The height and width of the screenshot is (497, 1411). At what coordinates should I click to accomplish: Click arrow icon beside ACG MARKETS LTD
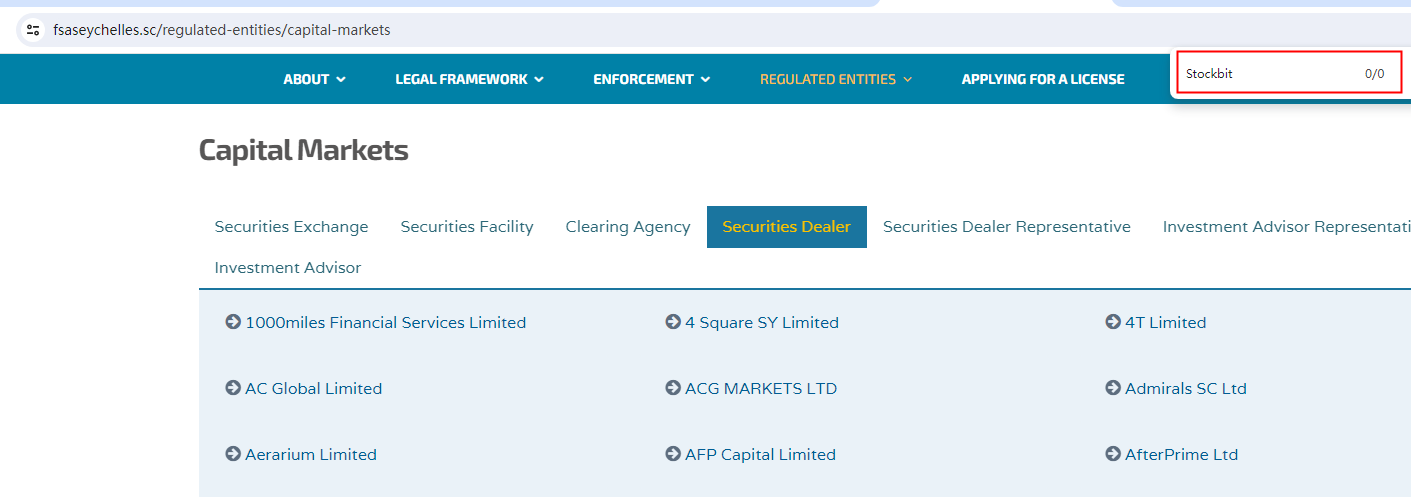pos(673,388)
